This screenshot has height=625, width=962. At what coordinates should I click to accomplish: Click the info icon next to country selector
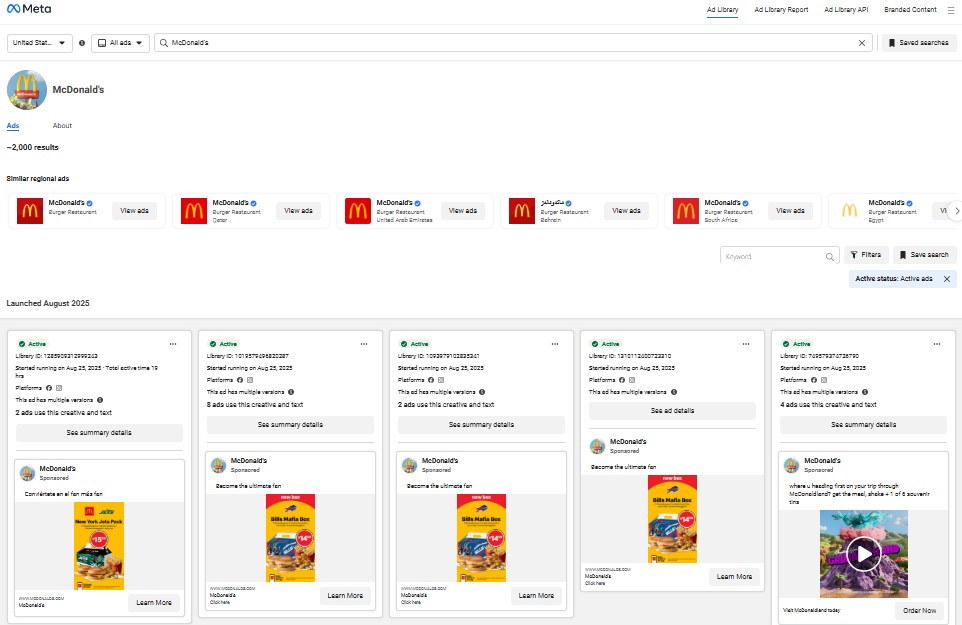82,43
